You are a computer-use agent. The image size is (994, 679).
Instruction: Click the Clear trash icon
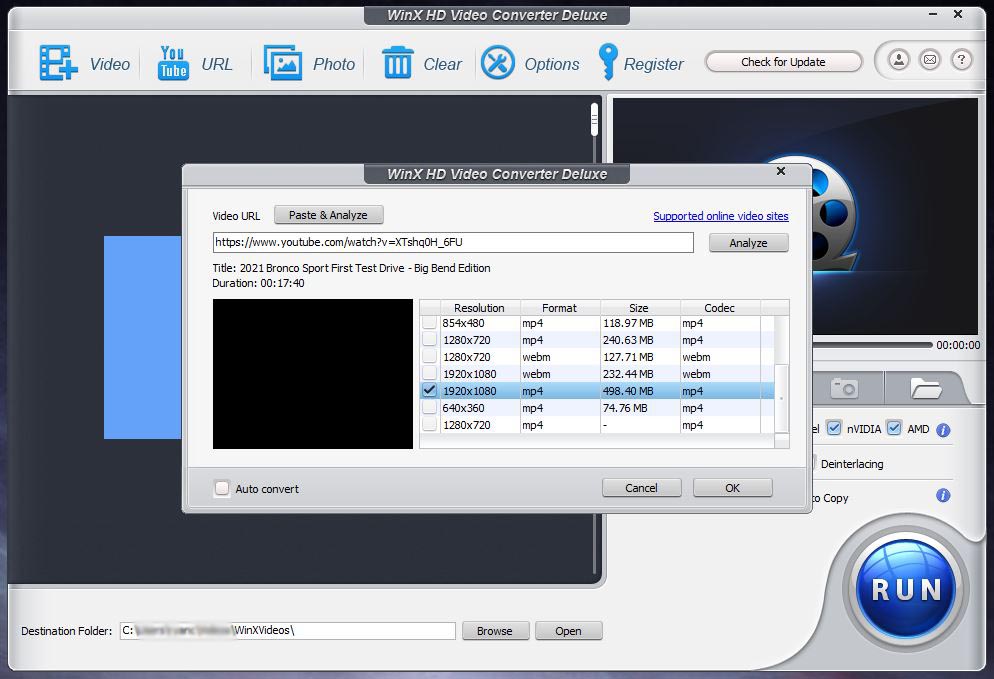pyautogui.click(x=397, y=63)
